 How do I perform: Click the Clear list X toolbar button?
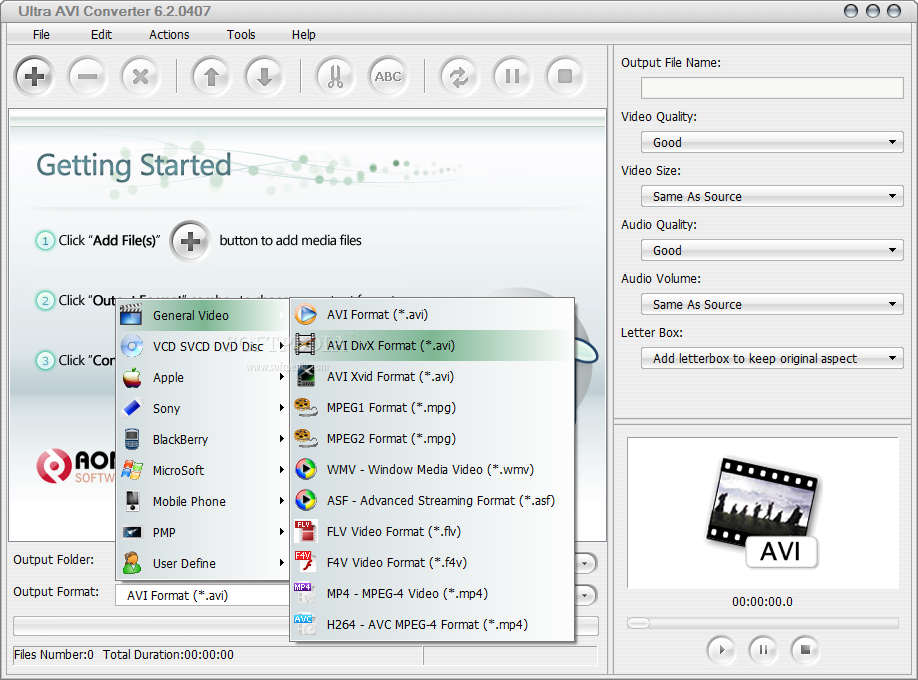[141, 76]
